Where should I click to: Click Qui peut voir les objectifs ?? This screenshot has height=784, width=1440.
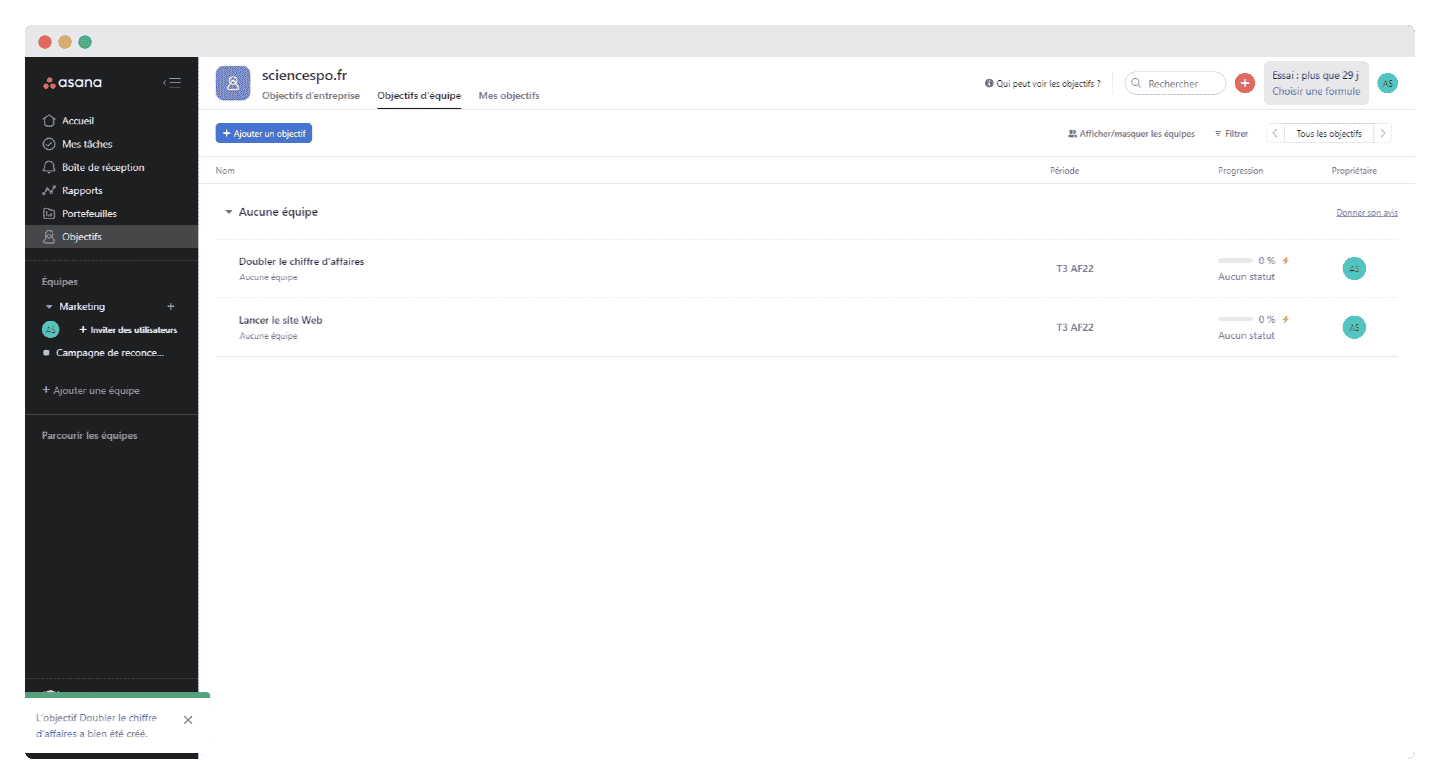[1043, 84]
